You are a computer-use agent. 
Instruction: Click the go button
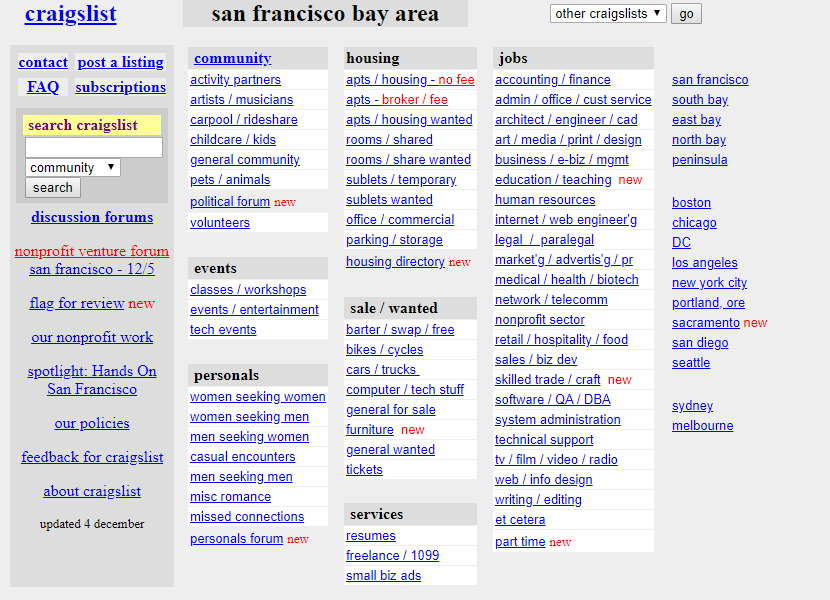click(x=686, y=14)
